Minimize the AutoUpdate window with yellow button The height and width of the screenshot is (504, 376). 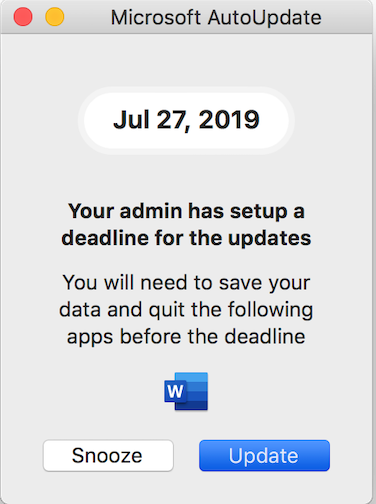point(55,17)
